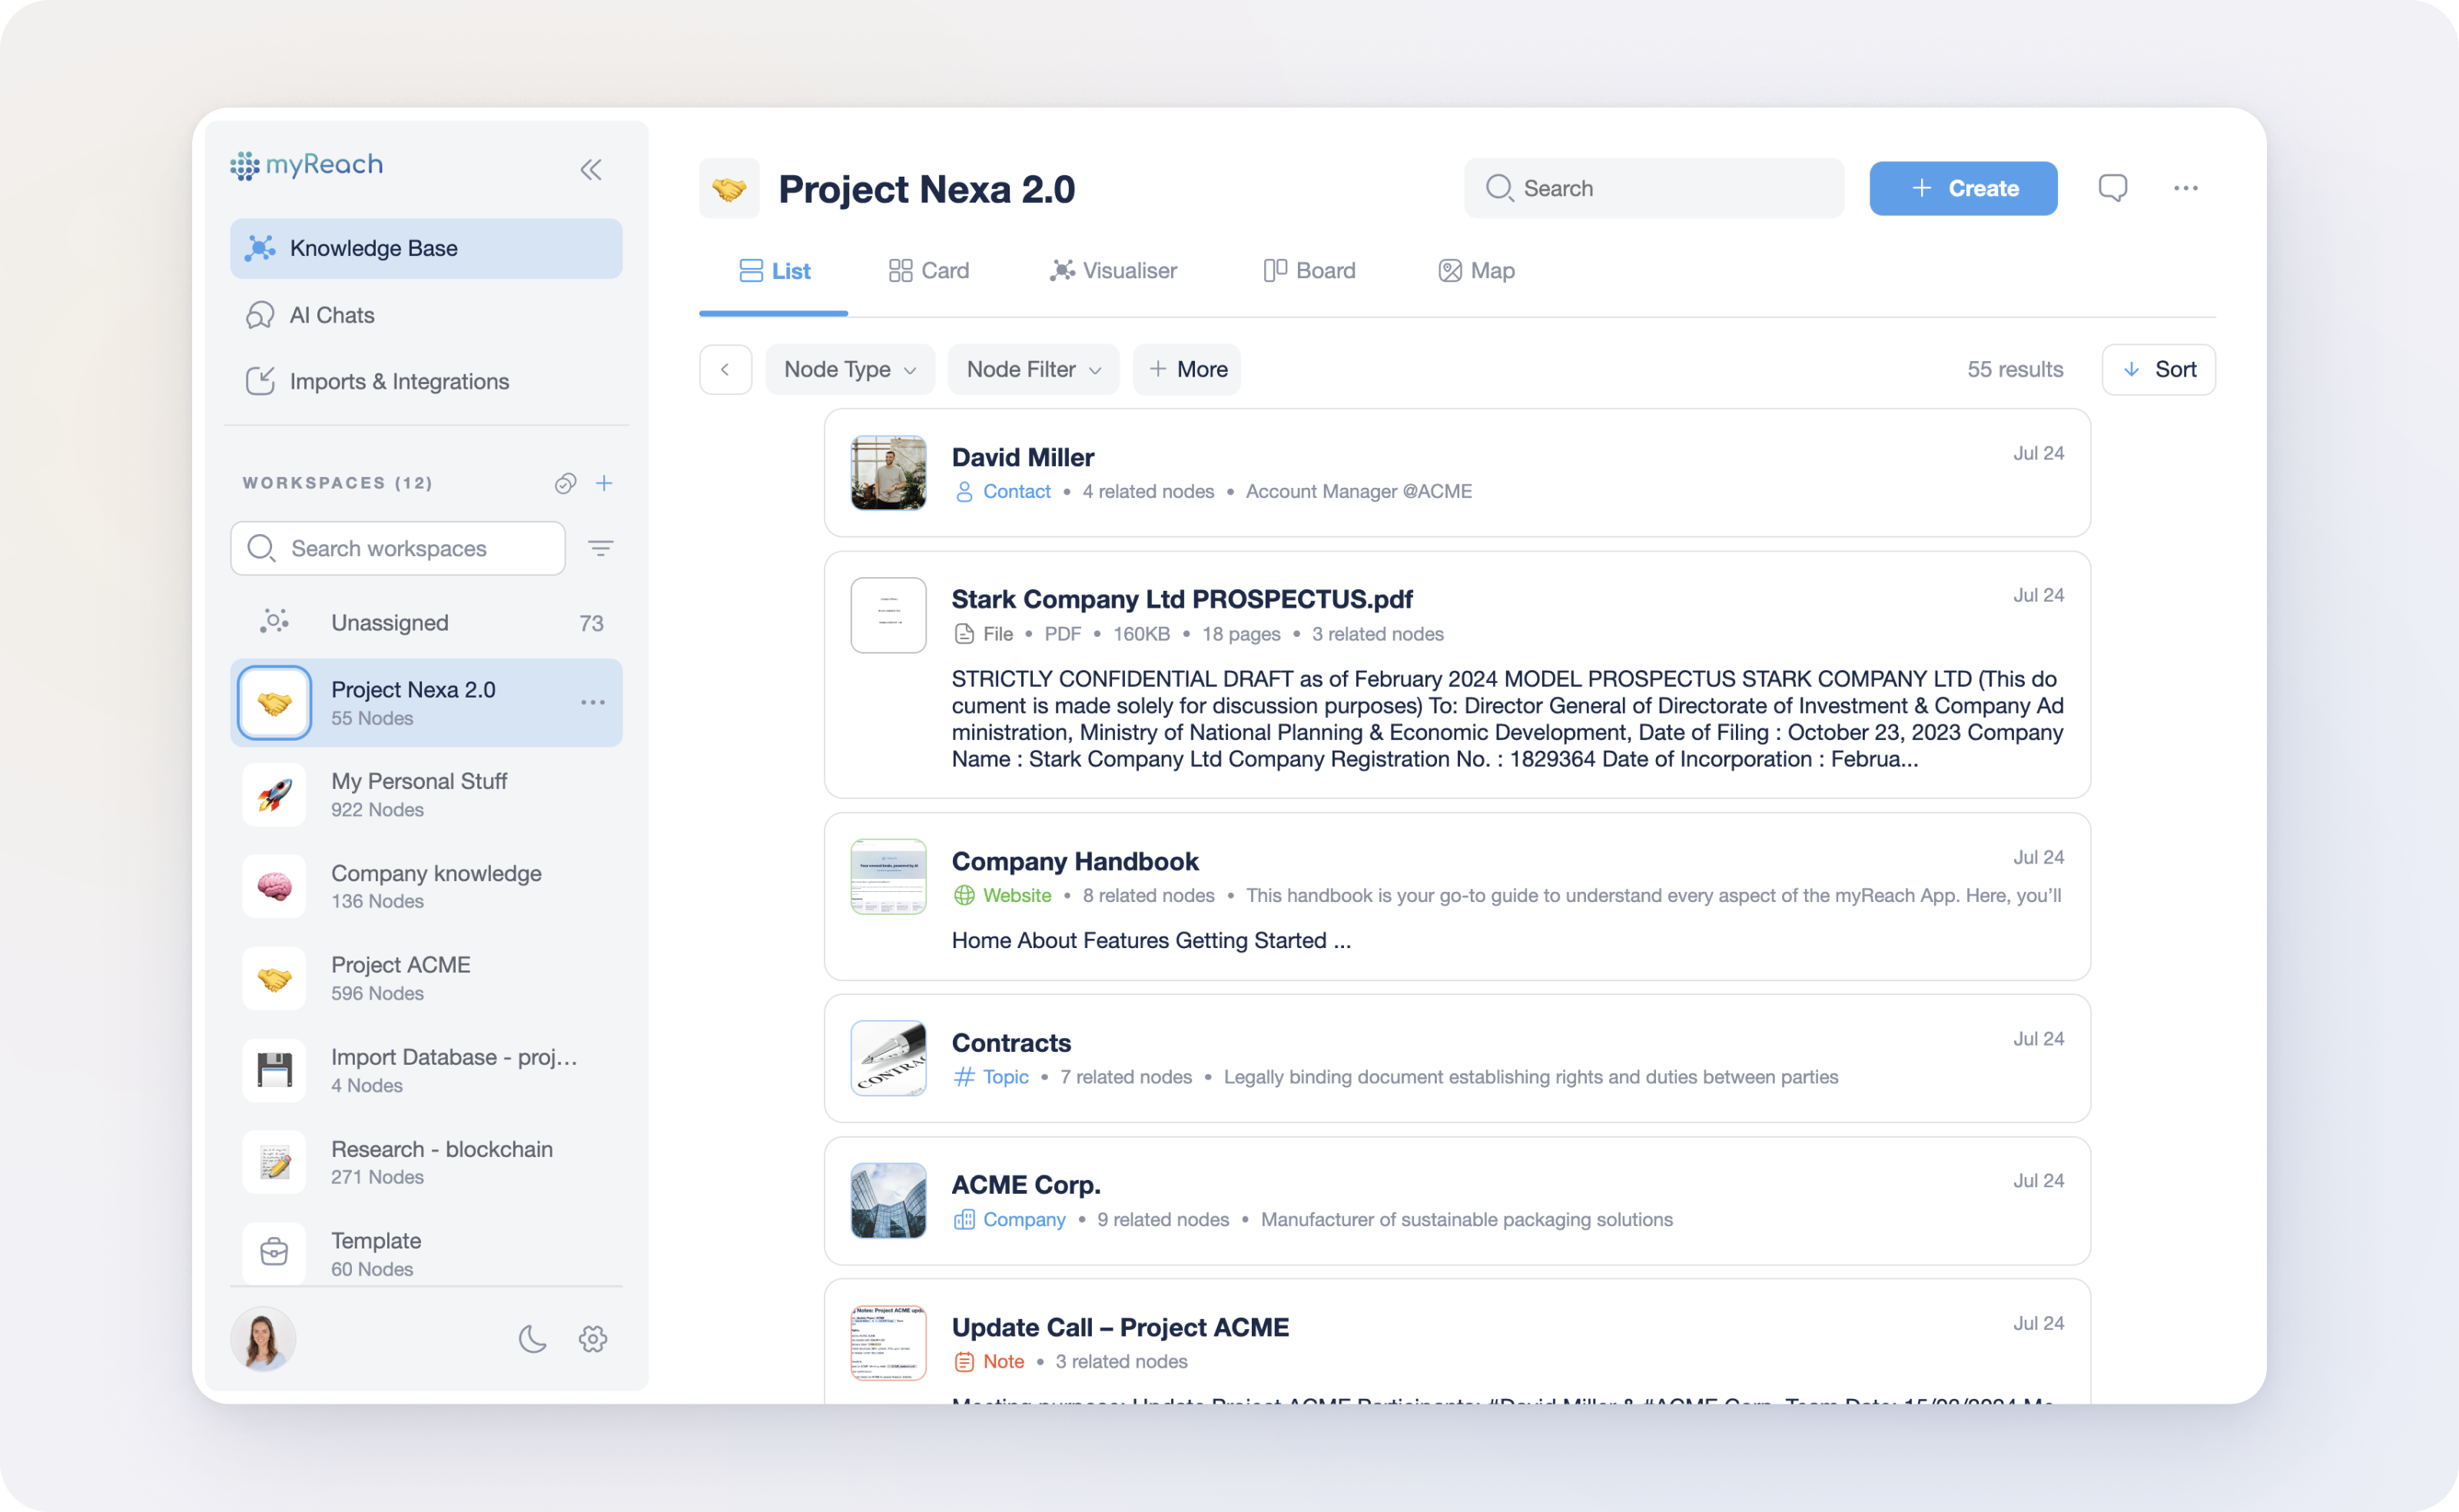Screen dimensions: 2459x1512
Task: Open the chat bubble icon in the header
Action: click(x=2114, y=188)
